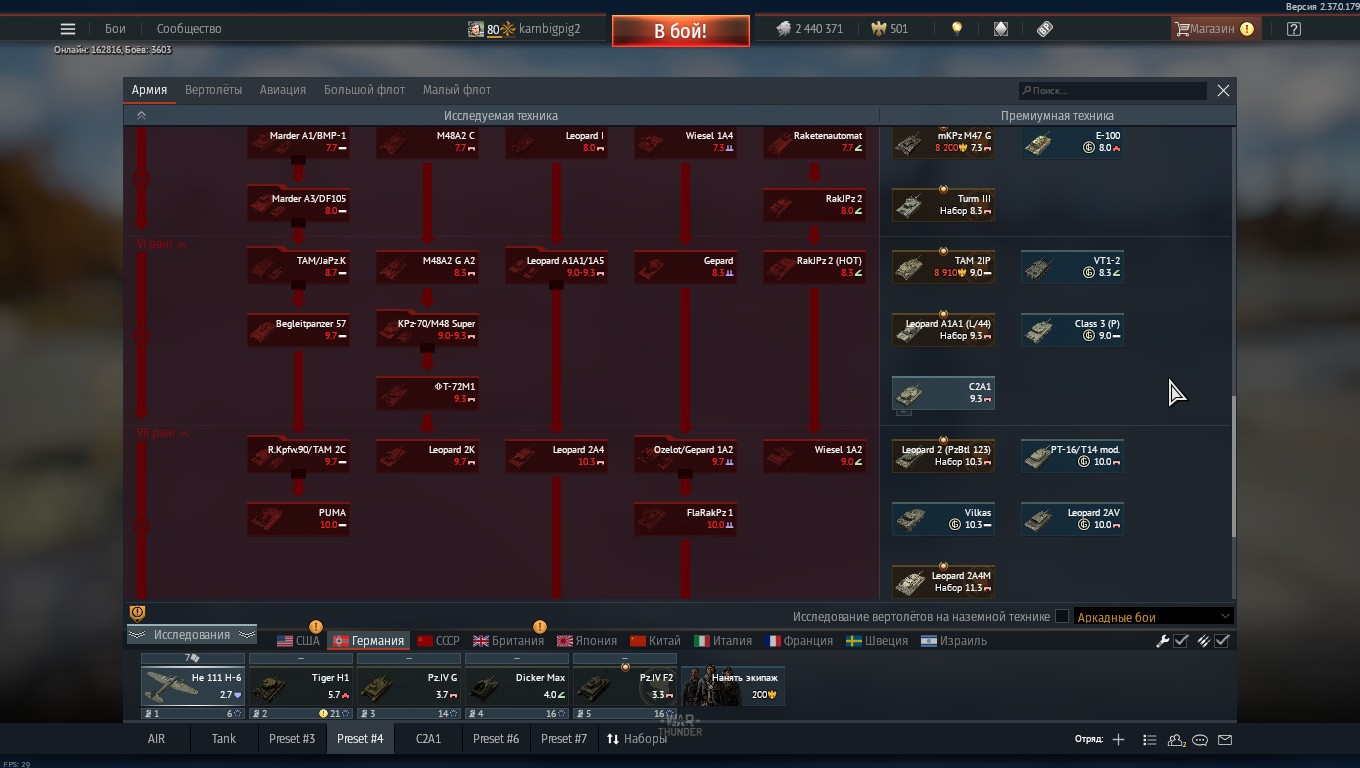Viewport: 1360px width, 768px height.
Task: Select the США nation tab
Action: pyautogui.click(x=298, y=641)
